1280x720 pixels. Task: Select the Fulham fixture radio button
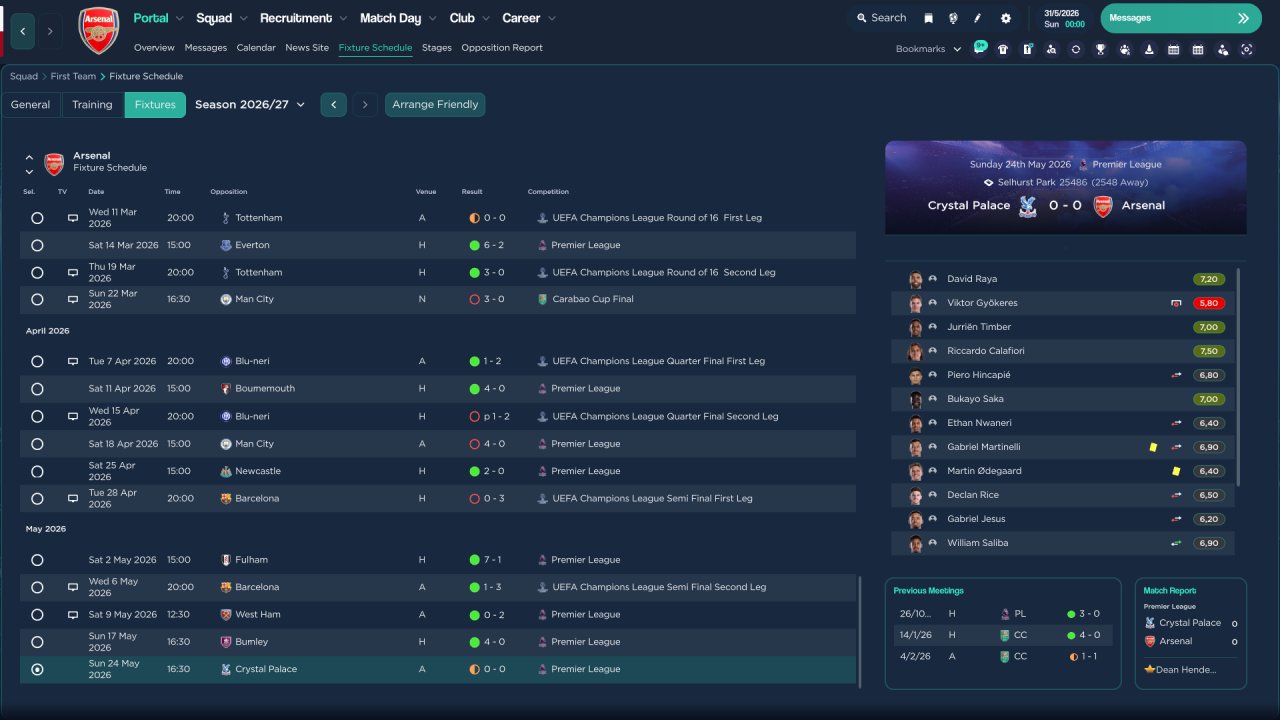click(x=37, y=560)
